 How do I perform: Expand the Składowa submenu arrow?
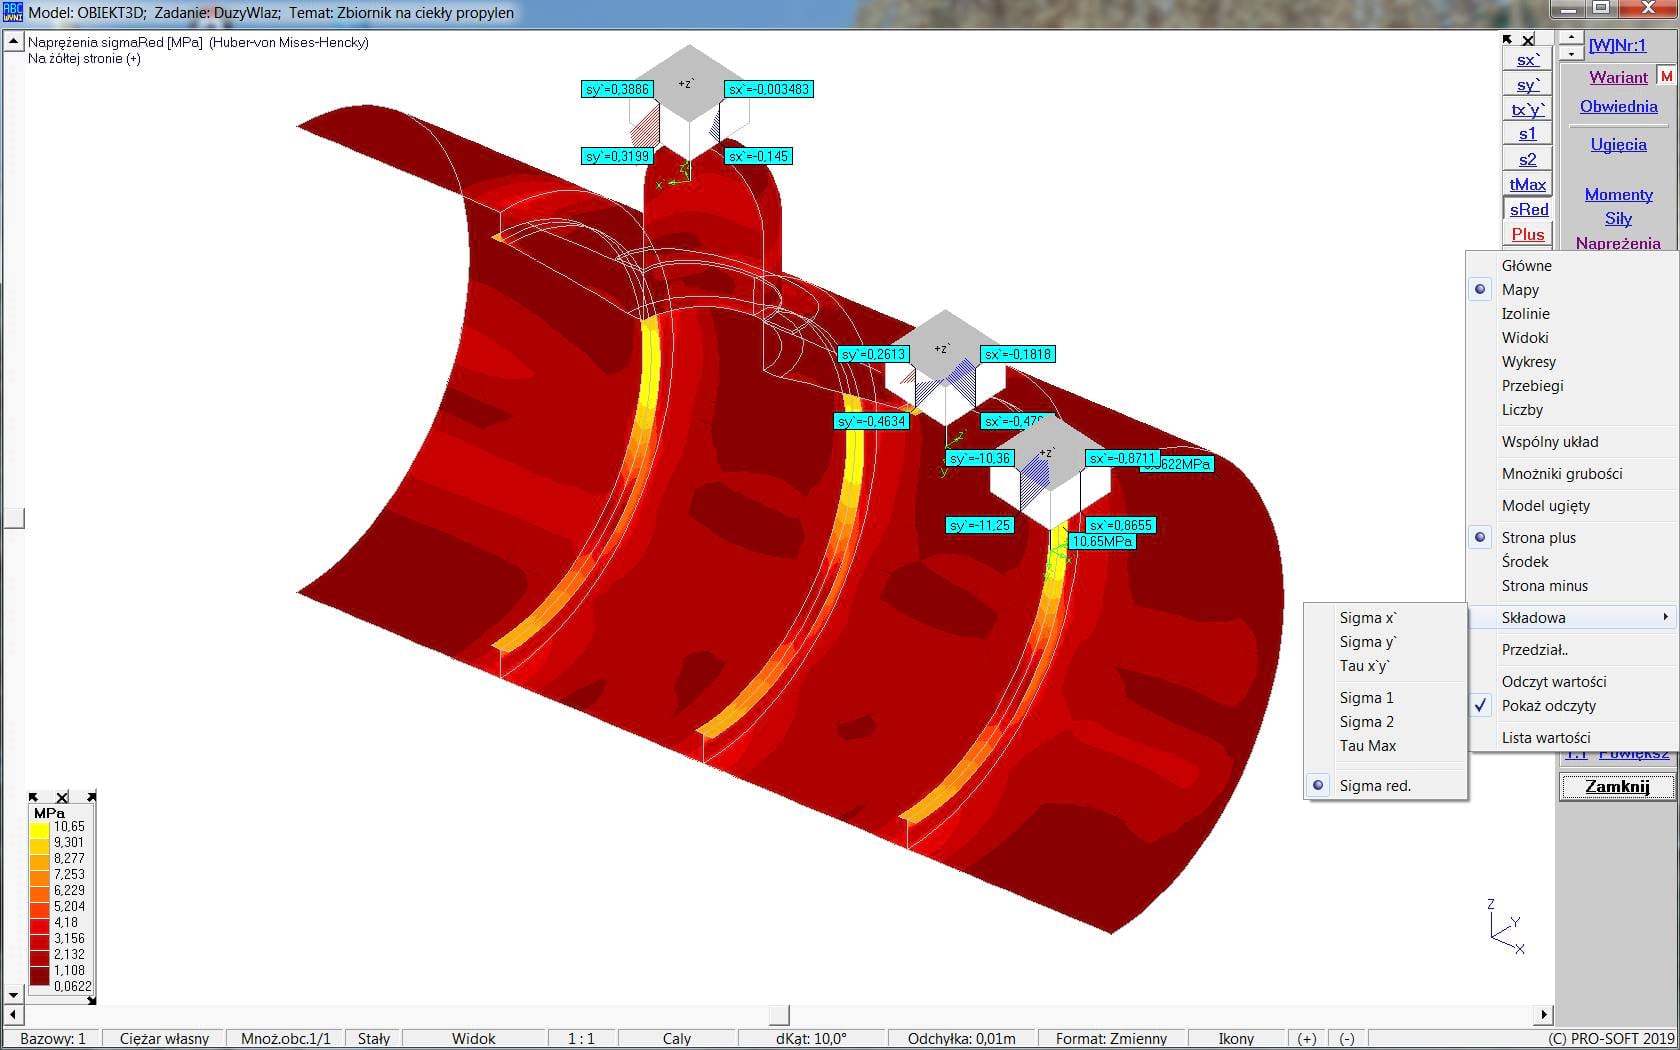(1665, 618)
